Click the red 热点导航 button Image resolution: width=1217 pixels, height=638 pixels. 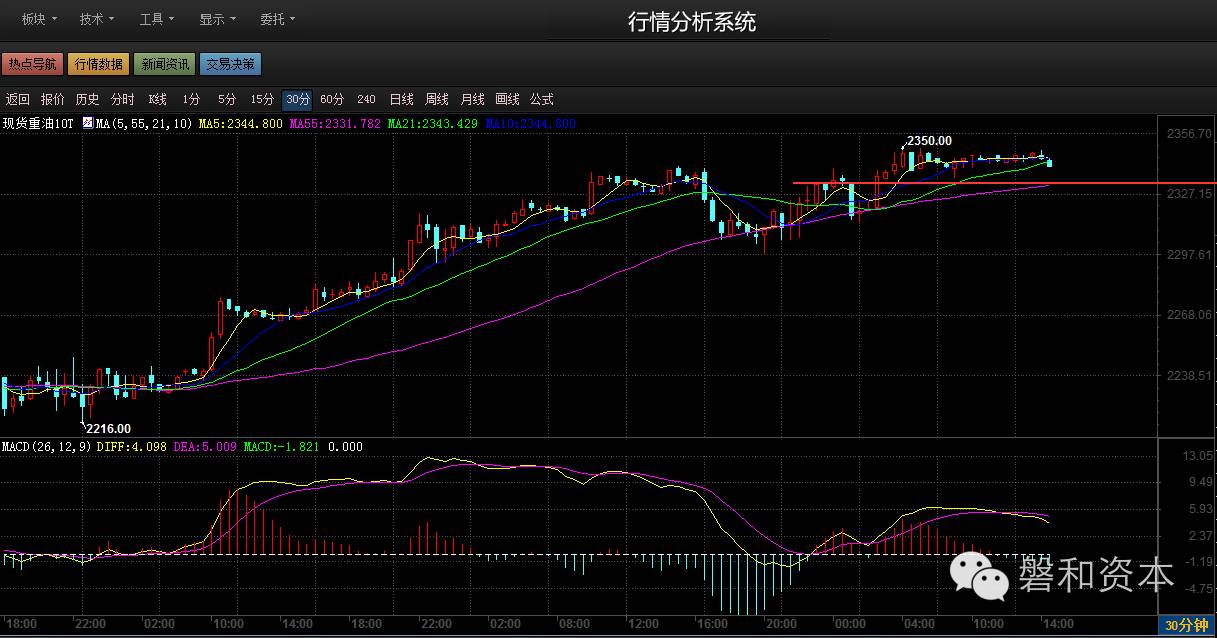pos(32,64)
